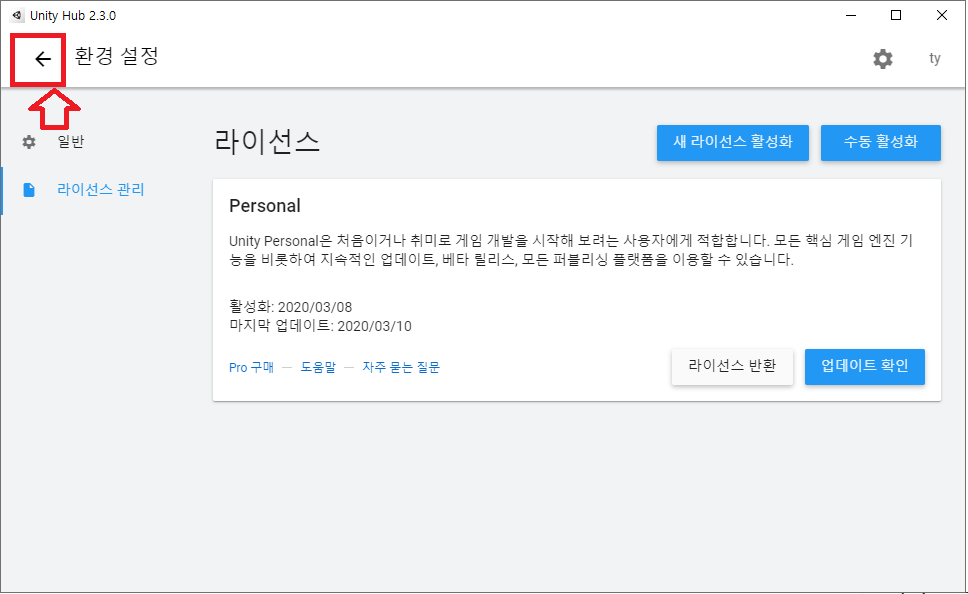The width and height of the screenshot is (968, 594).
Task: Open the 자주 묻는 질문 link
Action: pyautogui.click(x=401, y=367)
